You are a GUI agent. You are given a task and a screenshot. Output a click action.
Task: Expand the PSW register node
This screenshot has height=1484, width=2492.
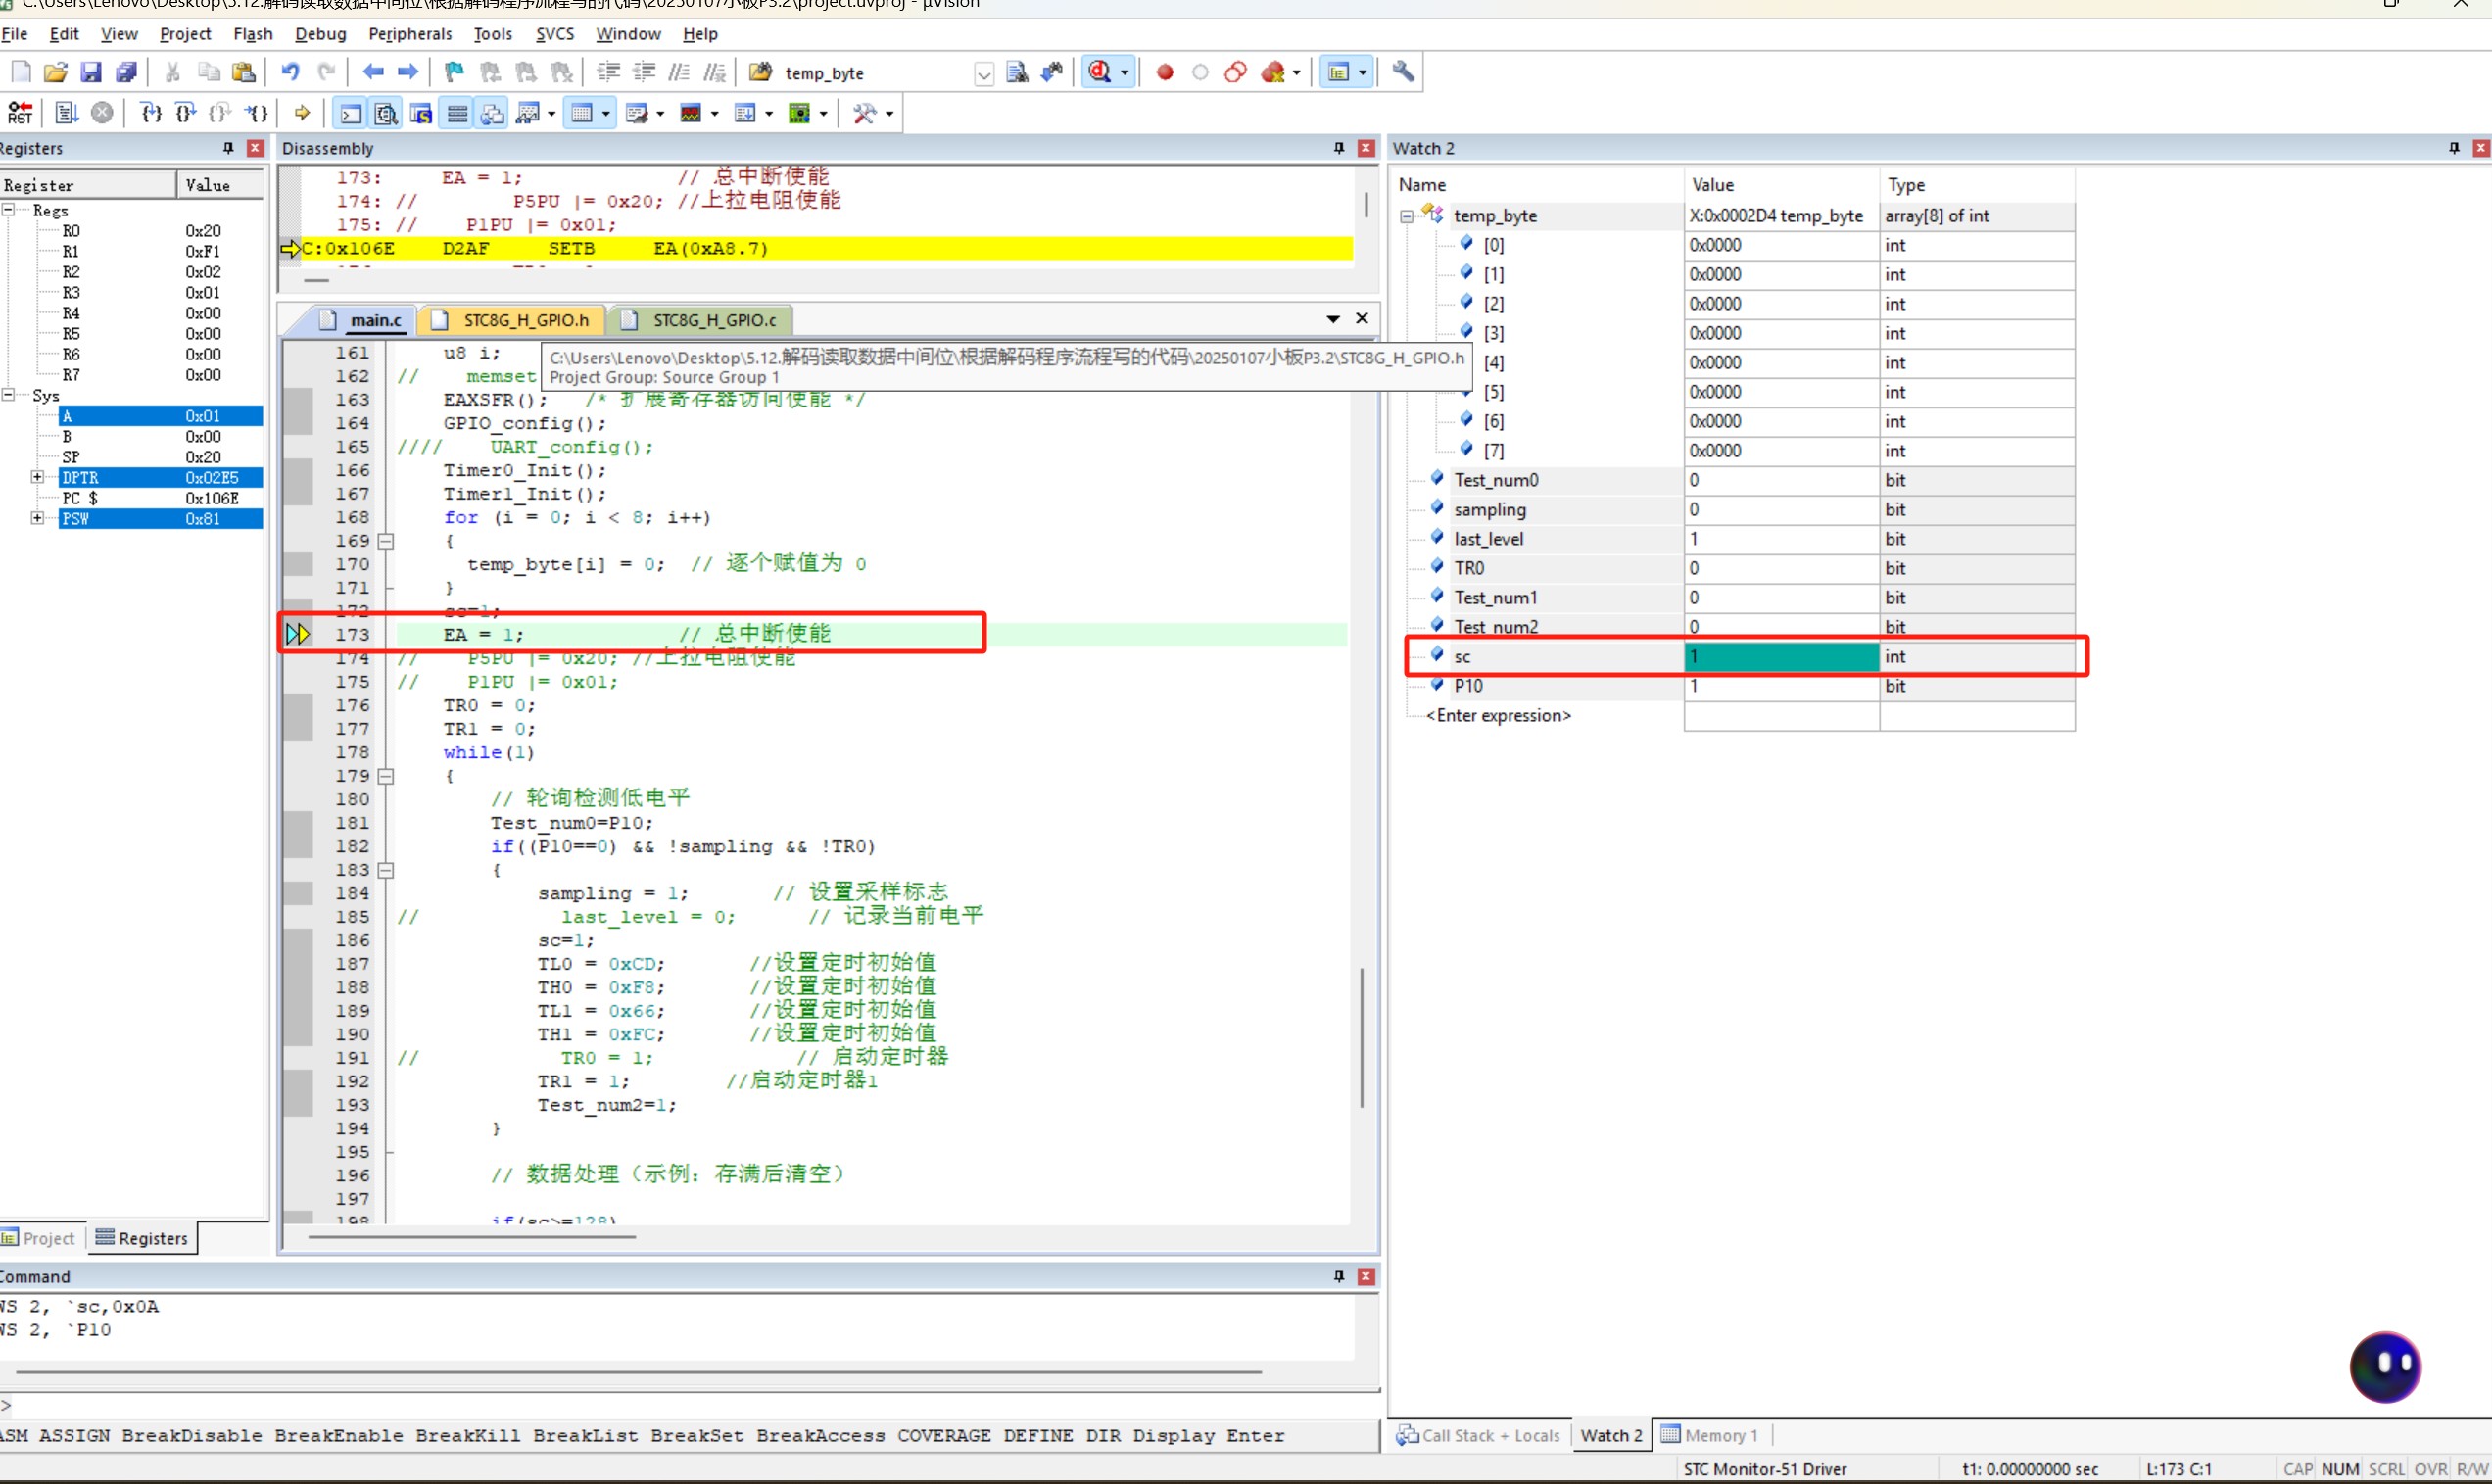pos(38,518)
